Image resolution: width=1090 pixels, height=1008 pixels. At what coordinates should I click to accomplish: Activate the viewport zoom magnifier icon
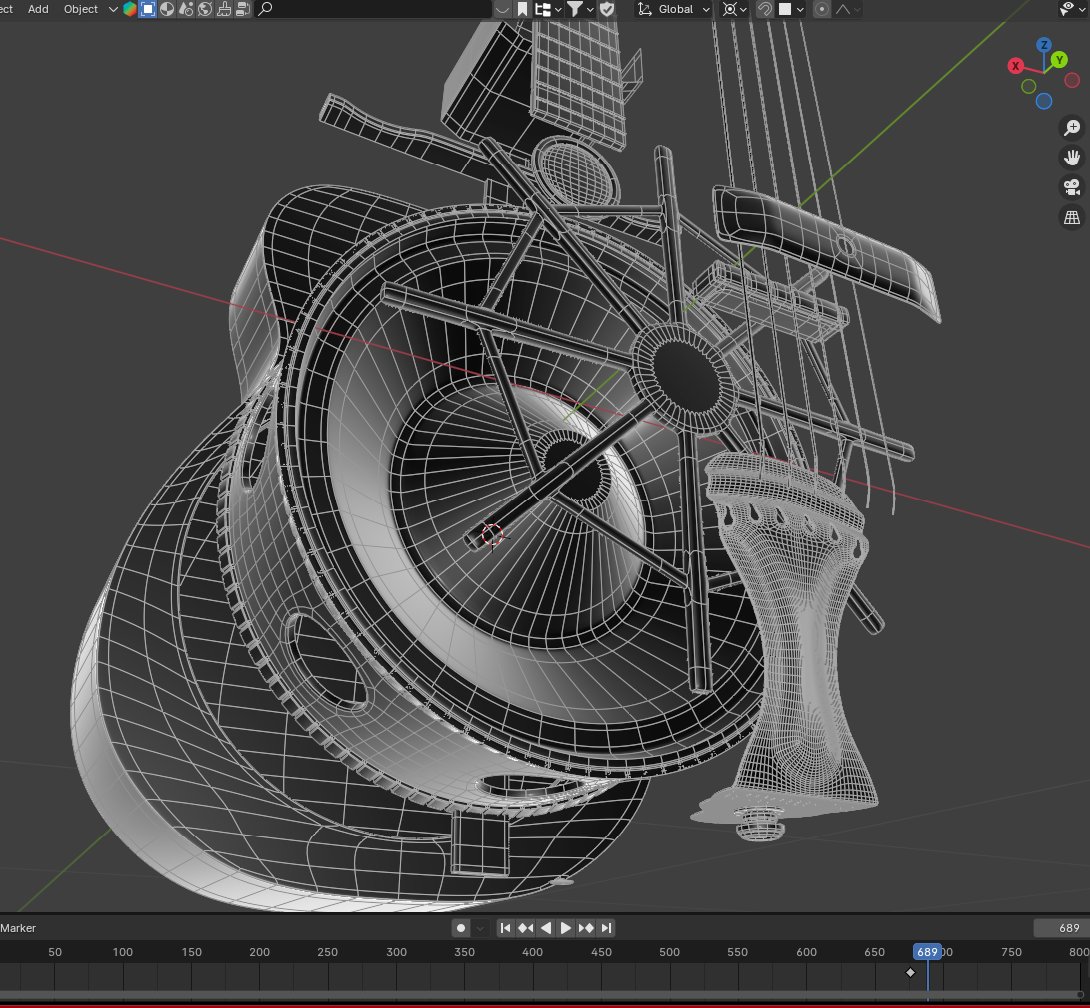pos(1071,127)
